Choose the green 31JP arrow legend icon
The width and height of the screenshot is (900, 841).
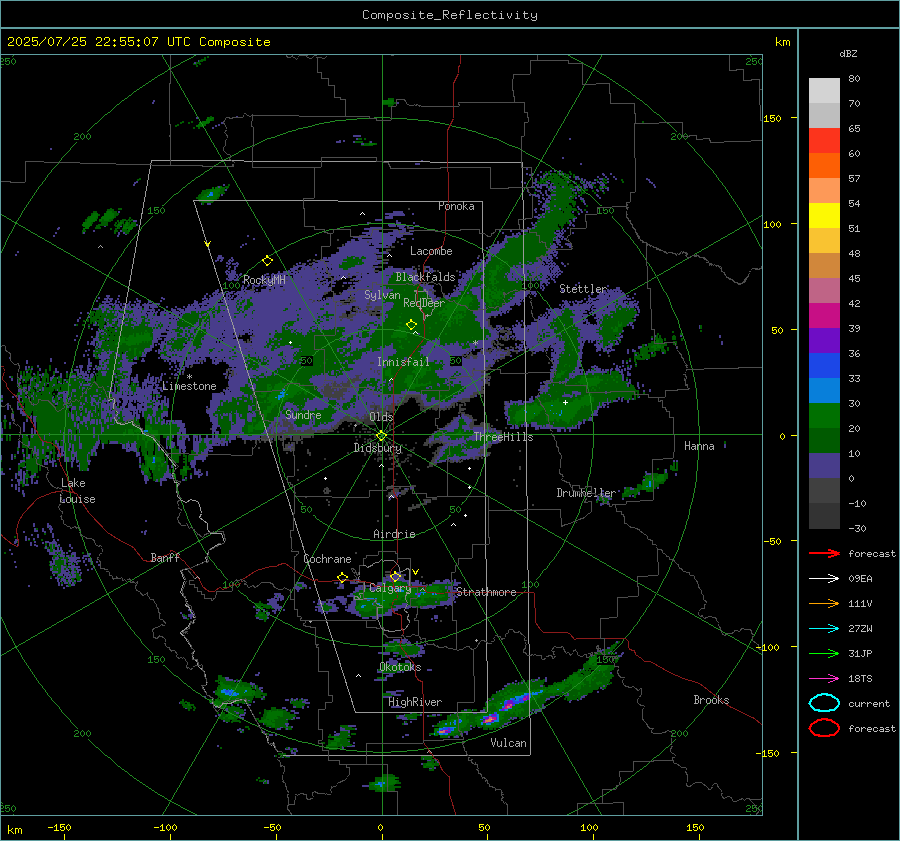click(x=824, y=653)
